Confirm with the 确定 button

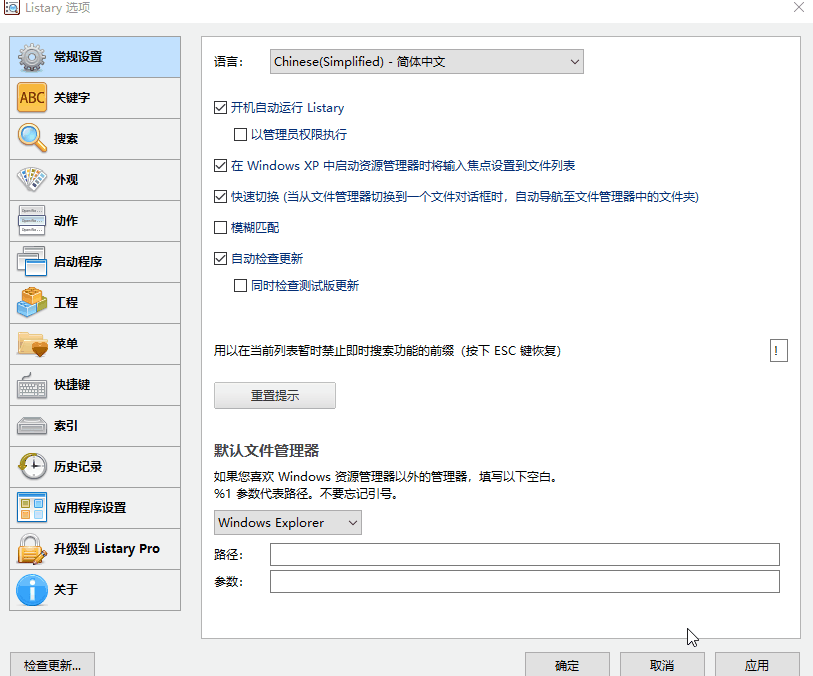(567, 665)
